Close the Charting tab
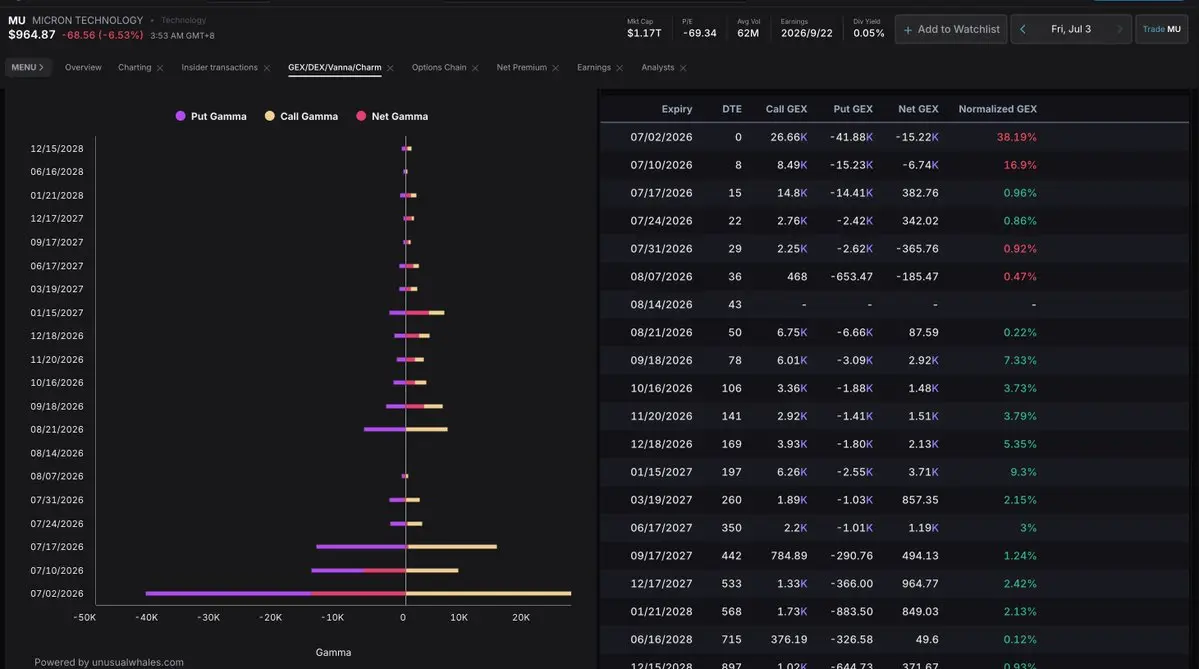 coord(160,68)
